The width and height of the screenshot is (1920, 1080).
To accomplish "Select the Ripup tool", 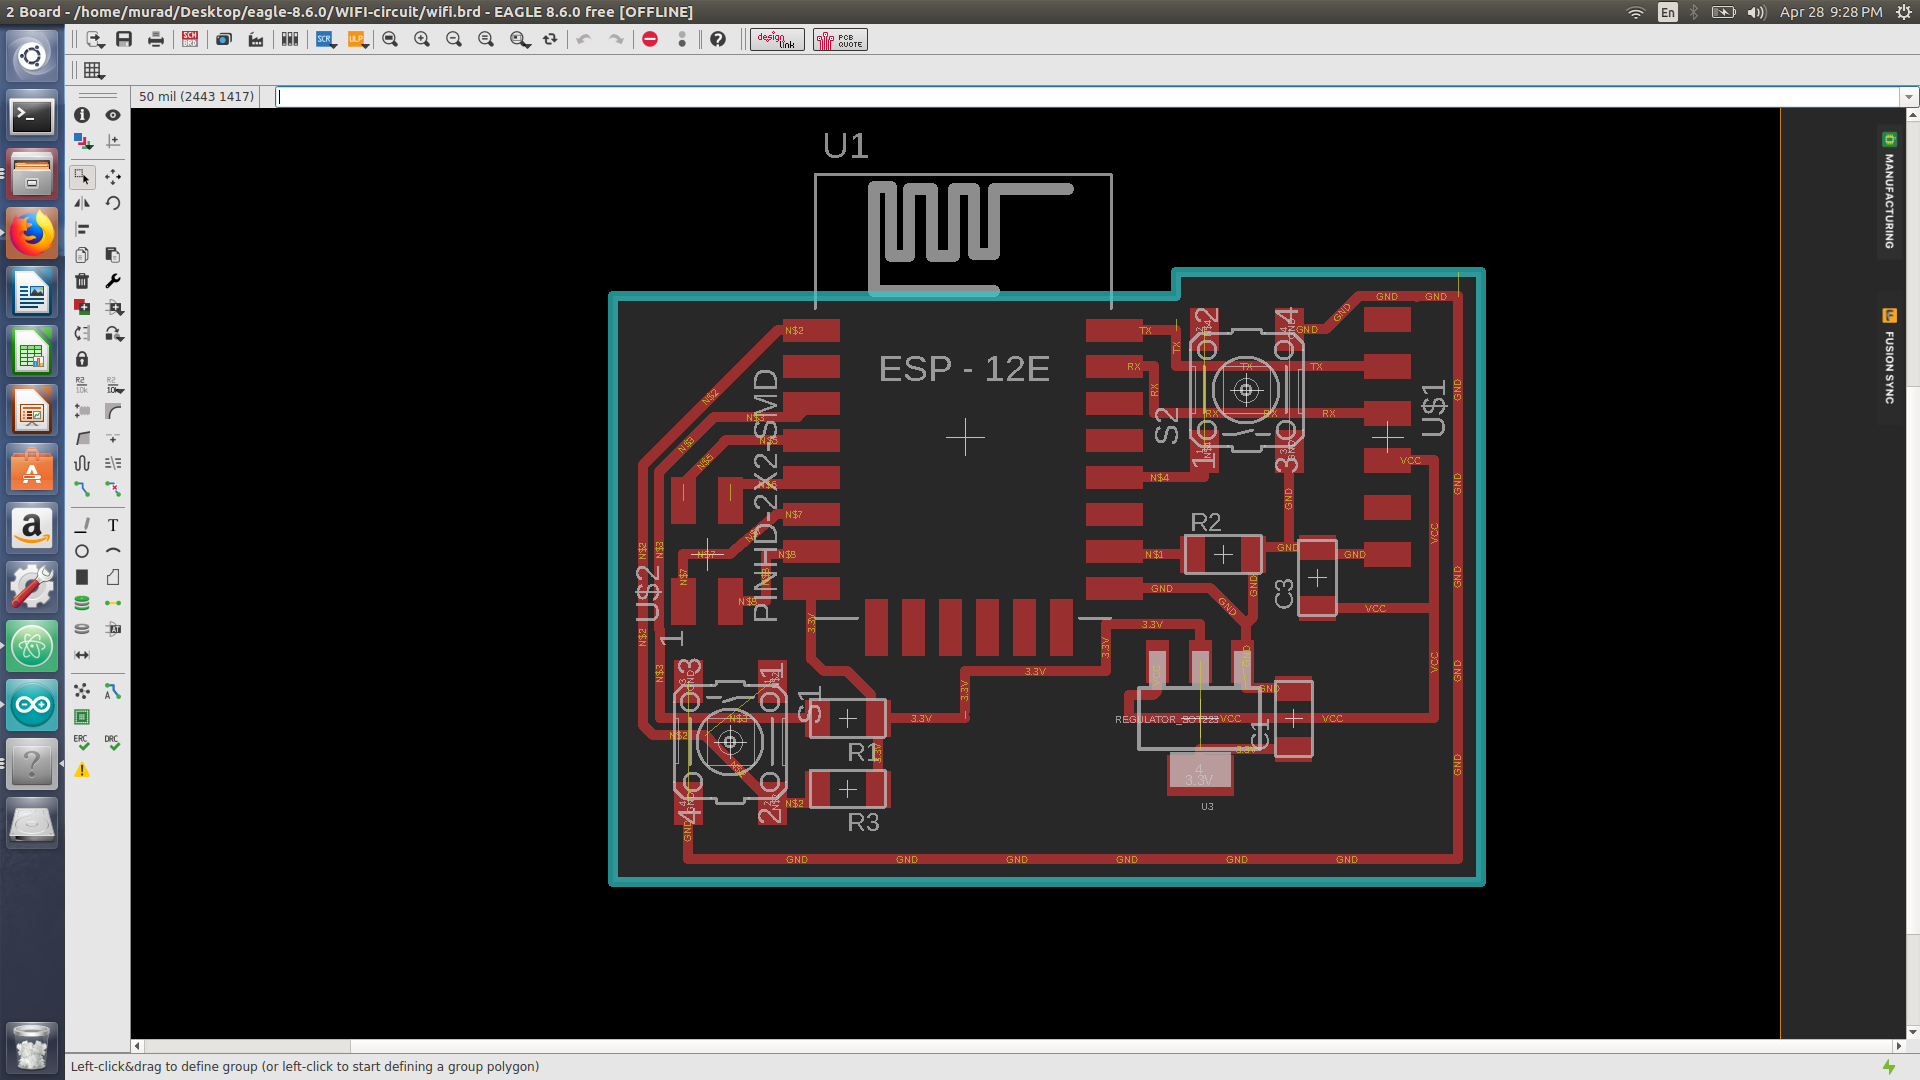I will 113,489.
